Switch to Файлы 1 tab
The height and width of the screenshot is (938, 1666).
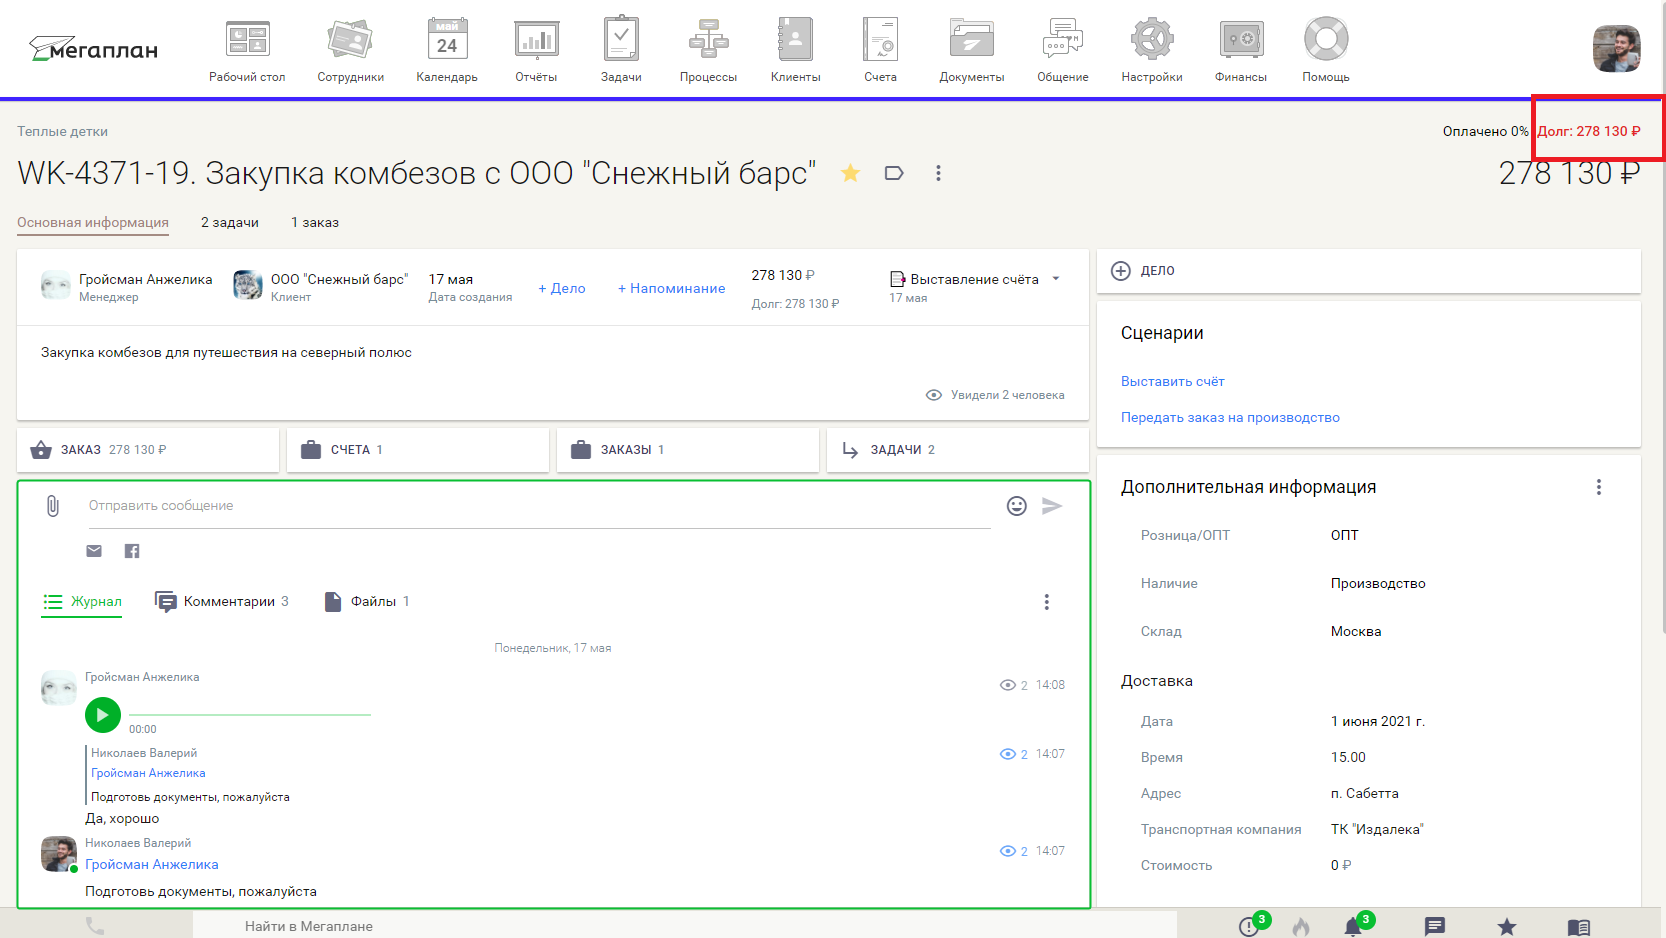coord(367,601)
